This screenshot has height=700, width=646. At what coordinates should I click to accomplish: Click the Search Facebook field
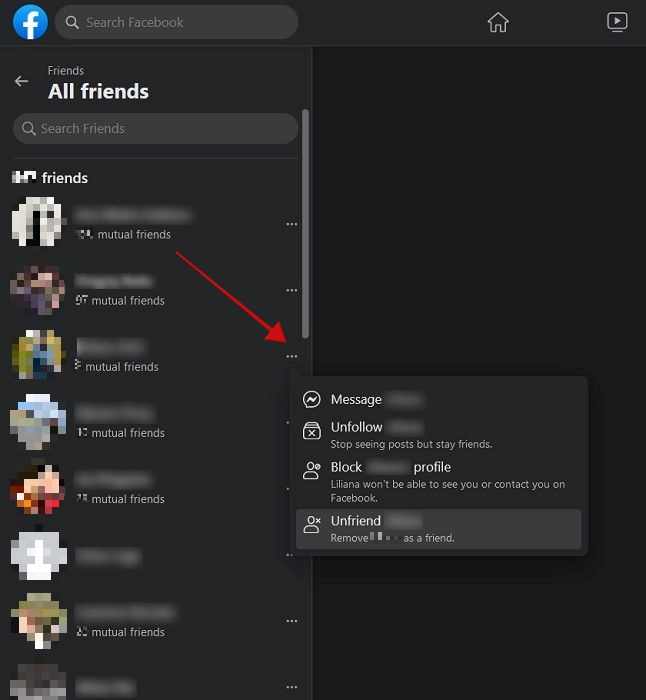point(176,22)
